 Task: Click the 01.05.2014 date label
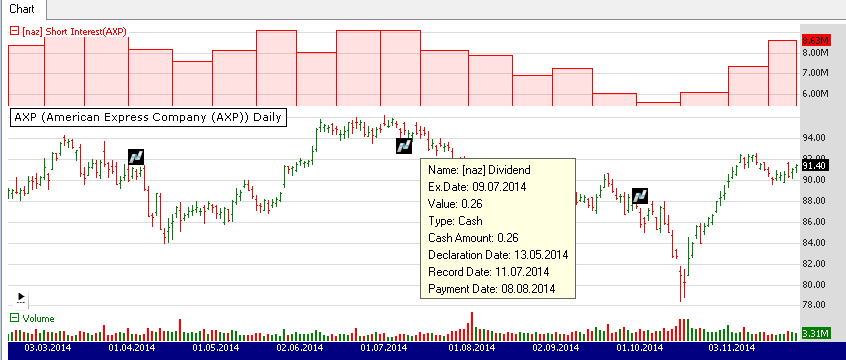(216, 347)
